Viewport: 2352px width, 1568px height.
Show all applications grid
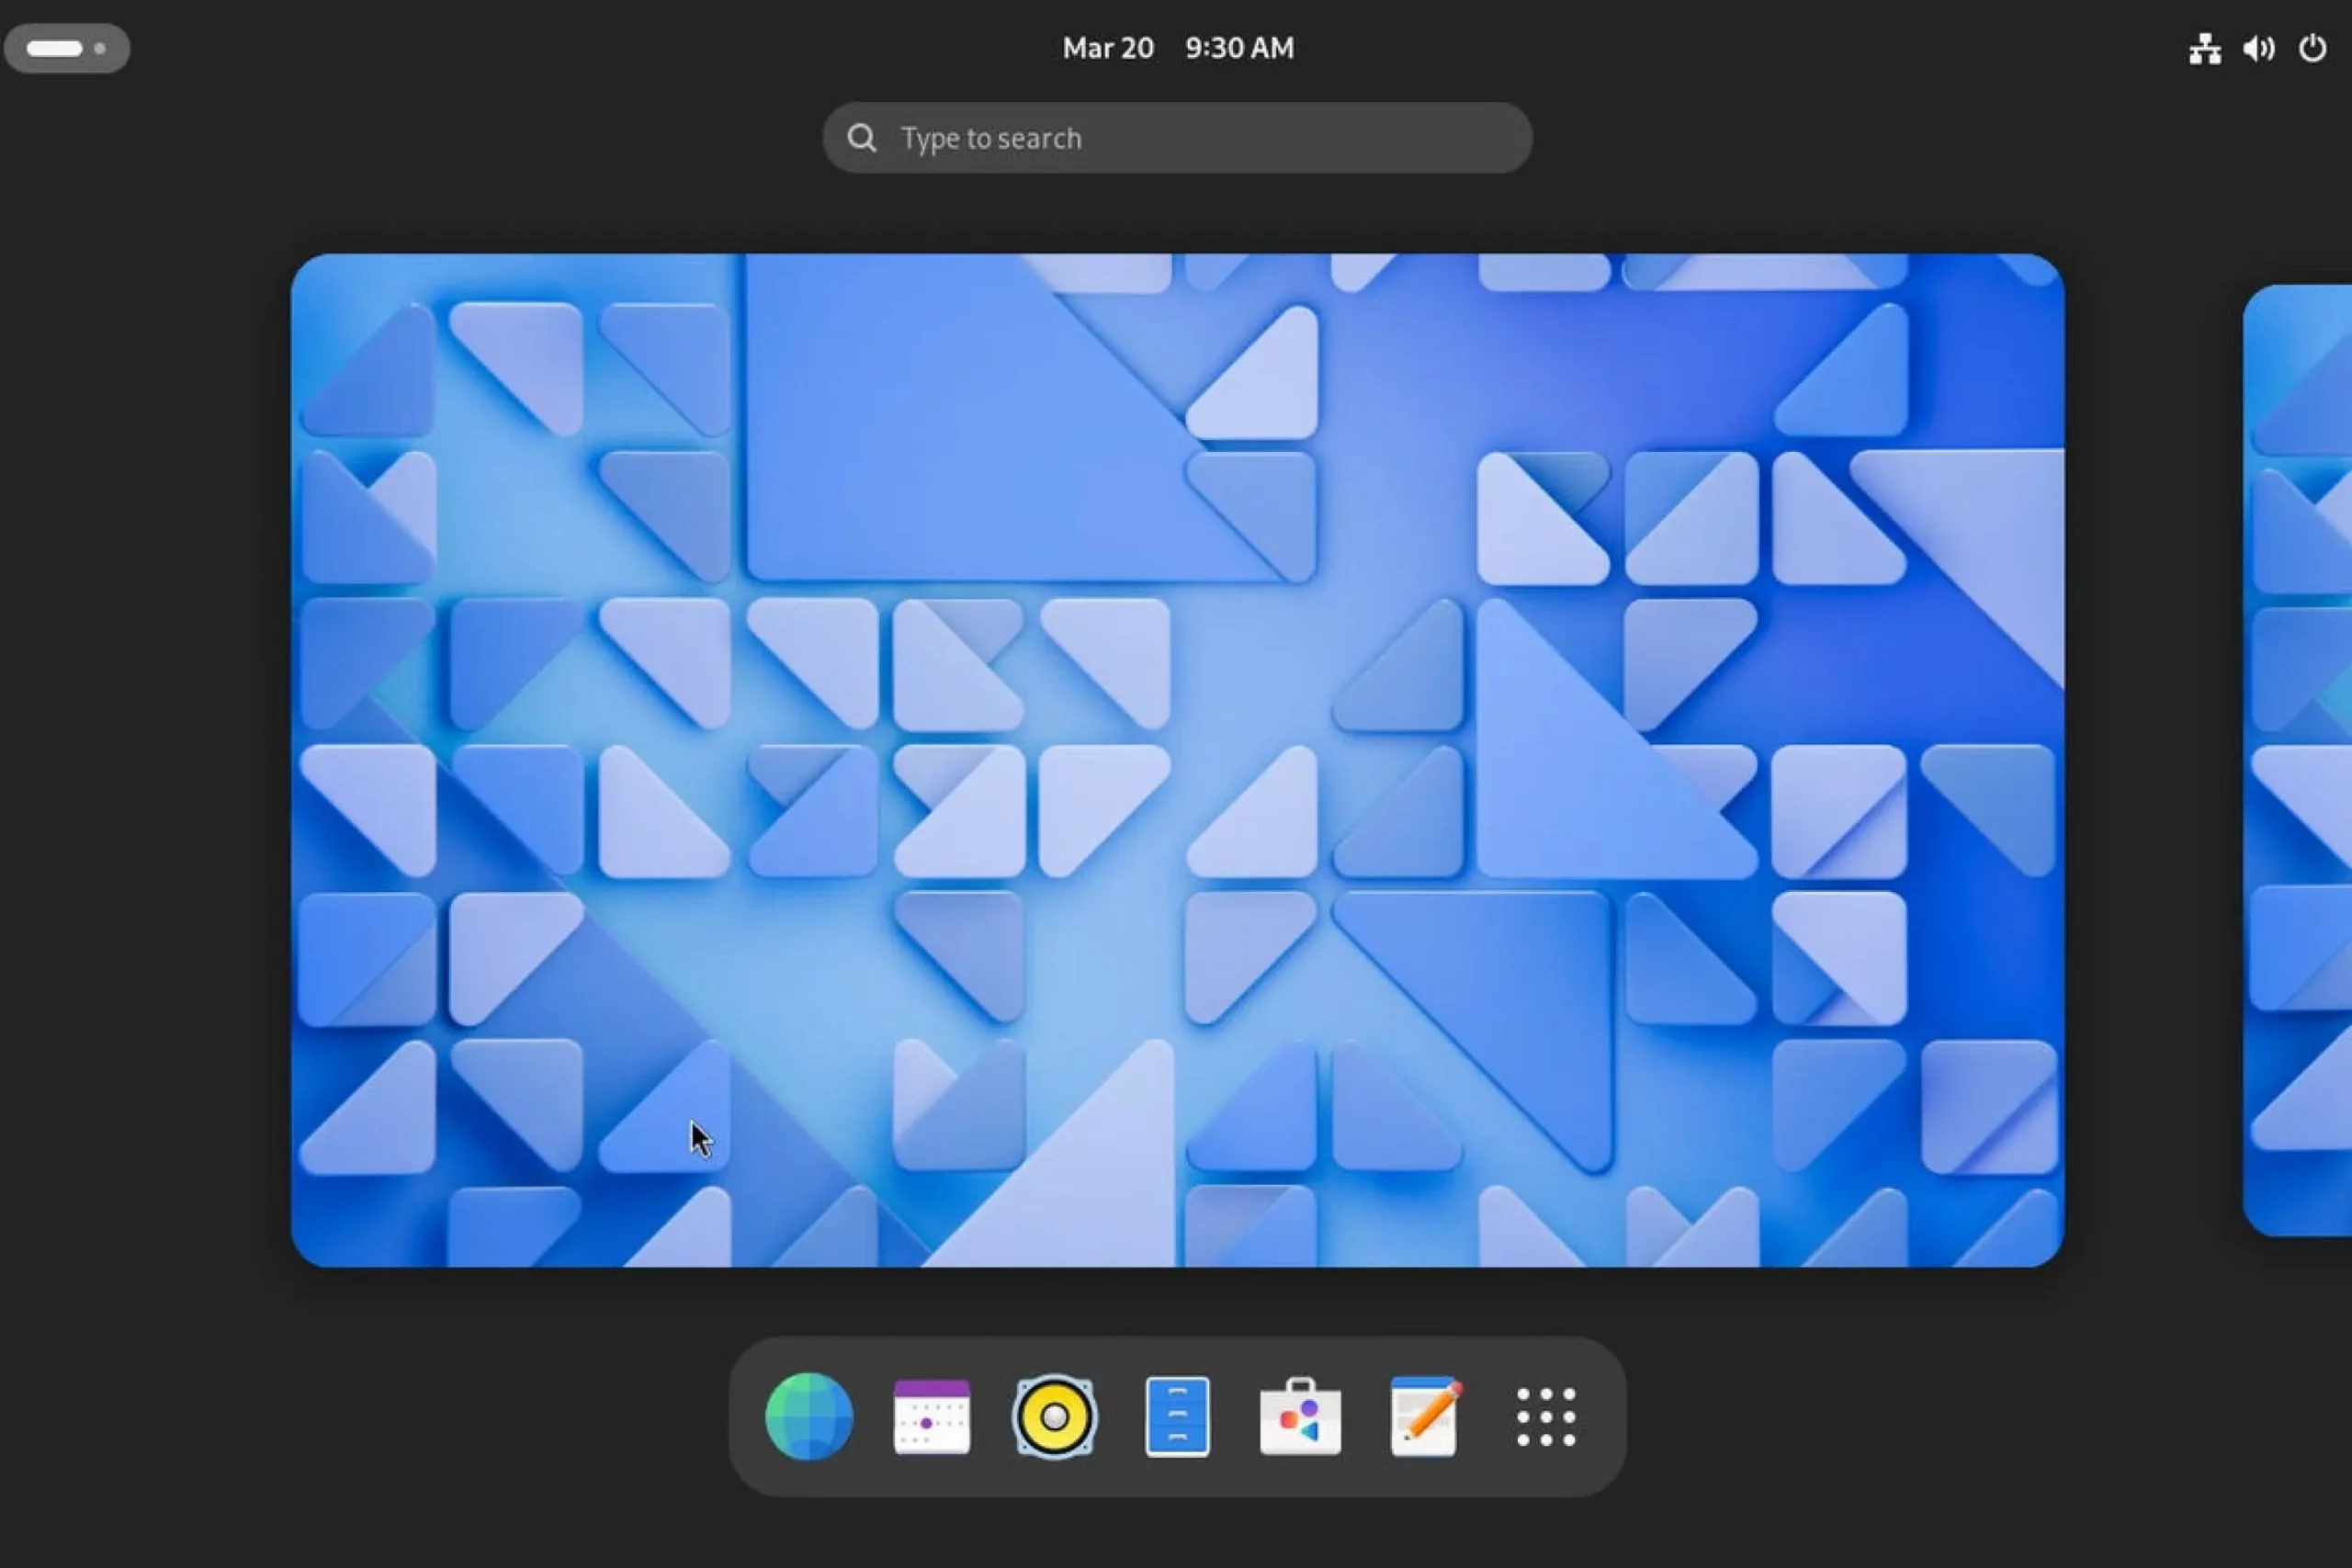tap(1546, 1416)
